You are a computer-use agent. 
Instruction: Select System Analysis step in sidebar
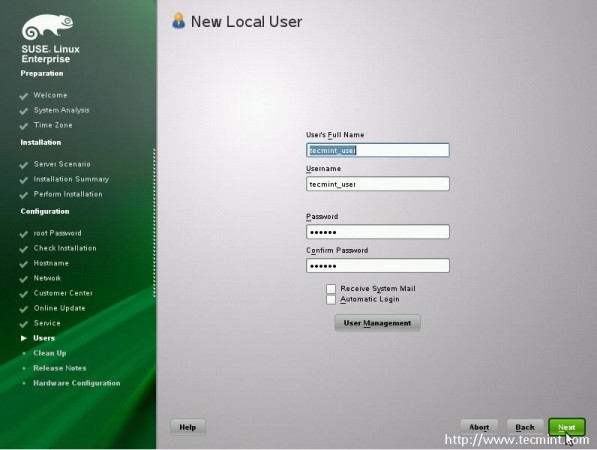[x=61, y=110]
